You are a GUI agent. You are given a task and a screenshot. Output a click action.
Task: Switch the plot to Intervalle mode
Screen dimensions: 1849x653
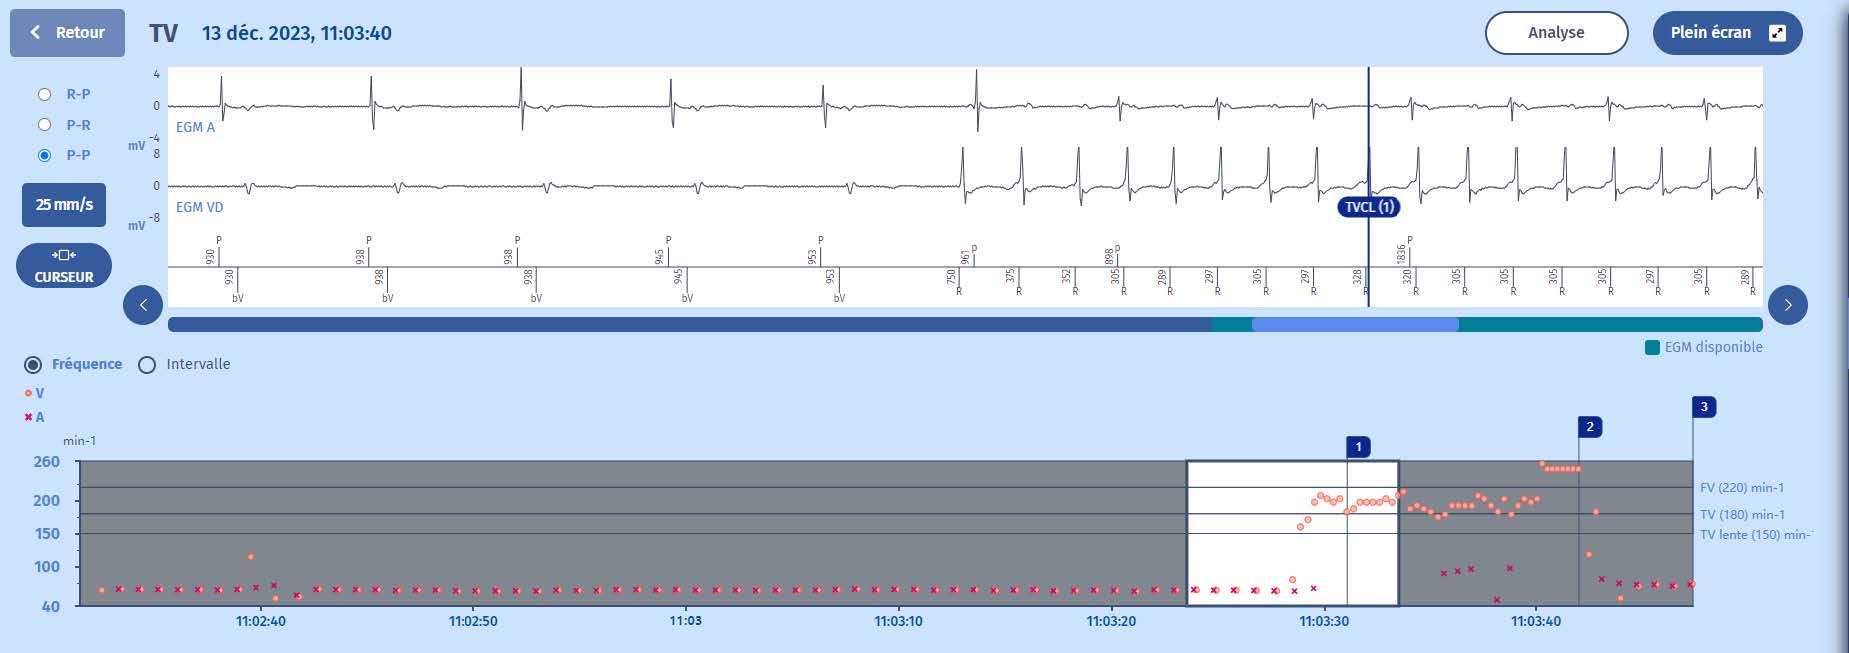click(148, 365)
